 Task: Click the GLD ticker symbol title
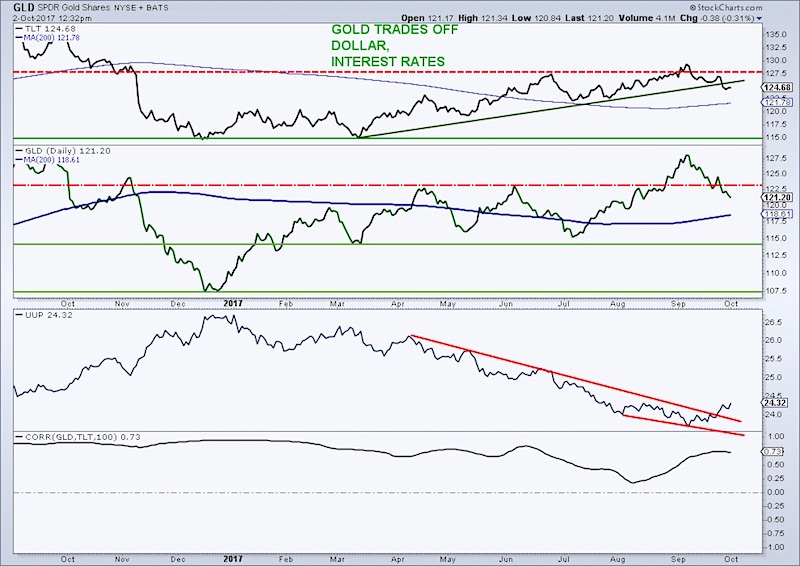click(x=24, y=8)
